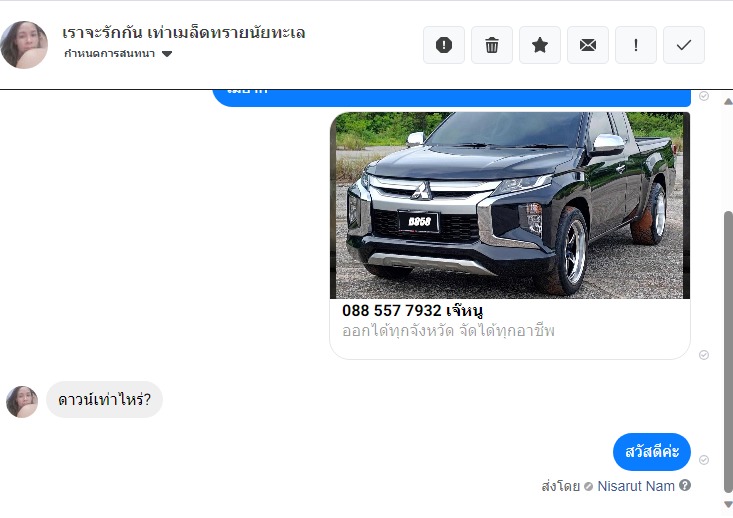The height and width of the screenshot is (518, 733).
Task: Mark conversation done with checkmark button
Action: click(684, 45)
